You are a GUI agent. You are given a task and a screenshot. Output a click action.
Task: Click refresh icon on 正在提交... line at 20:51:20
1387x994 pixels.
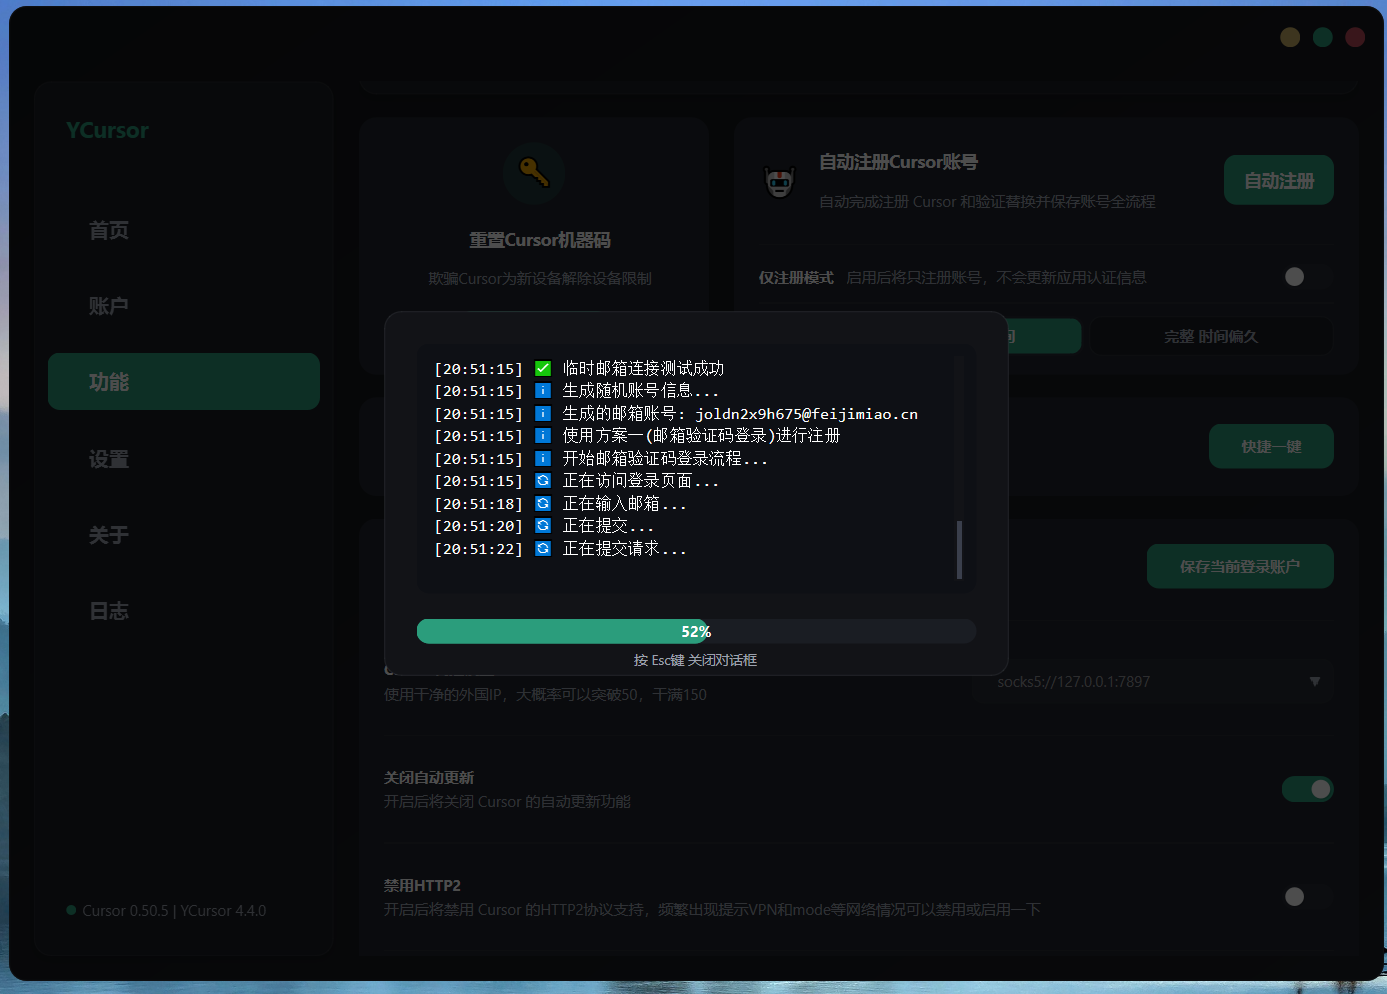coord(543,526)
